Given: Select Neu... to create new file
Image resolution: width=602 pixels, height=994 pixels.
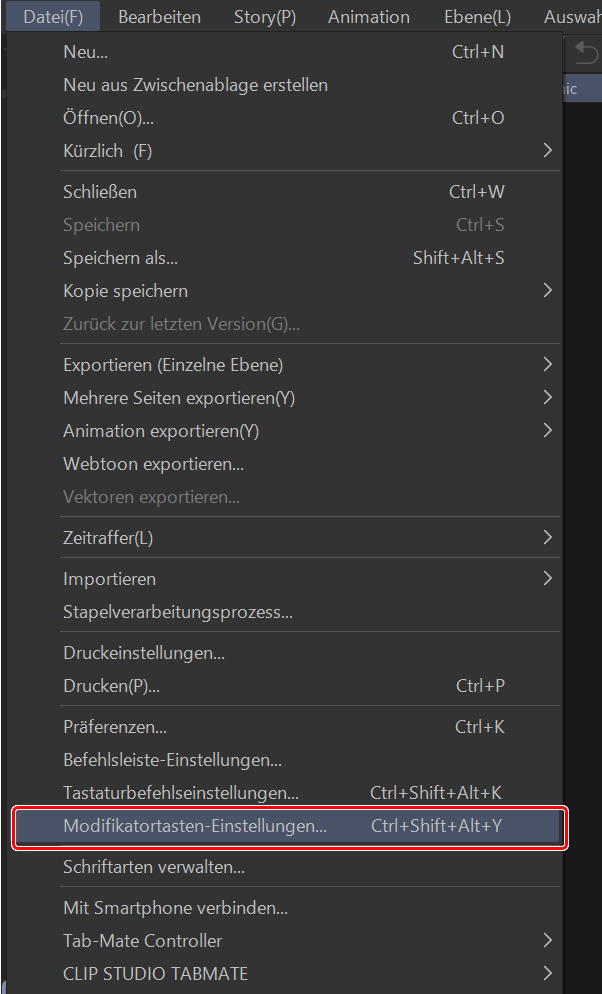Looking at the screenshot, I should click(x=85, y=52).
